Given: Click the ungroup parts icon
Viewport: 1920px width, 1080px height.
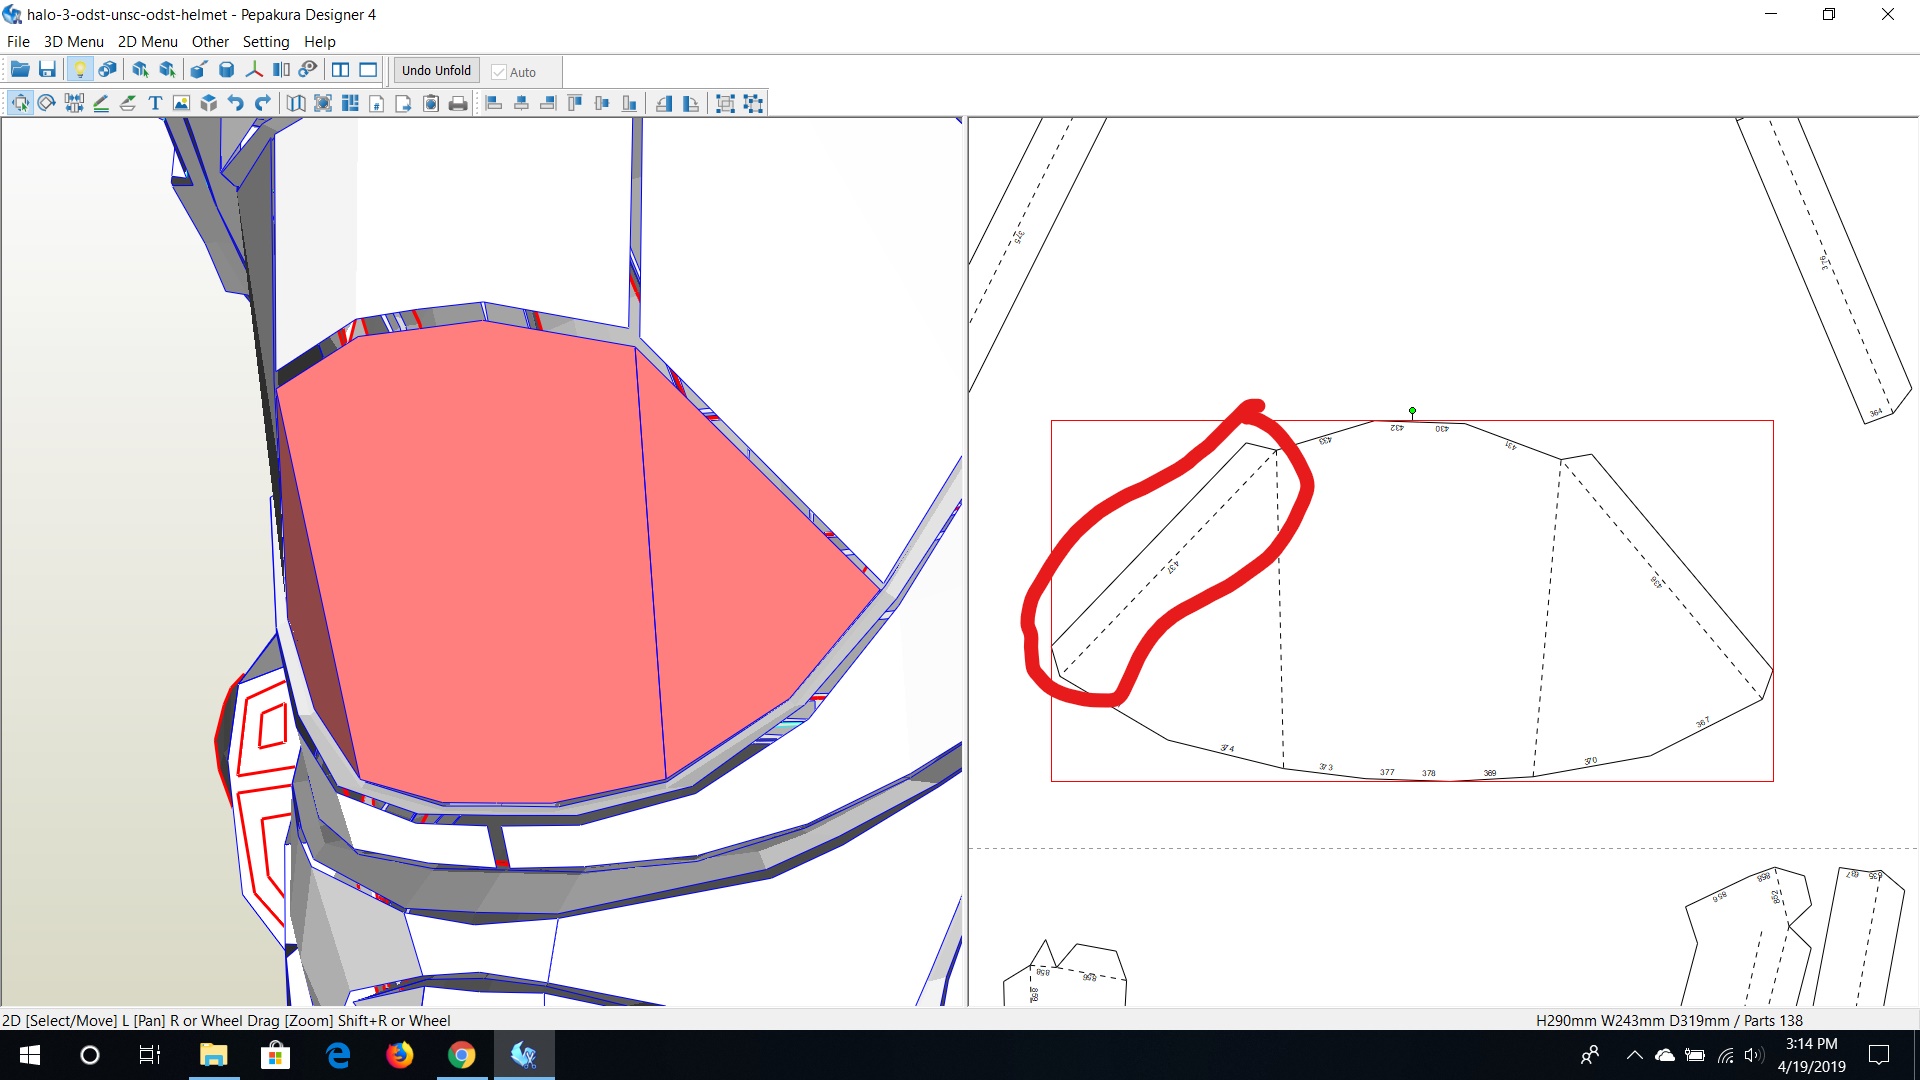Looking at the screenshot, I should click(x=753, y=103).
